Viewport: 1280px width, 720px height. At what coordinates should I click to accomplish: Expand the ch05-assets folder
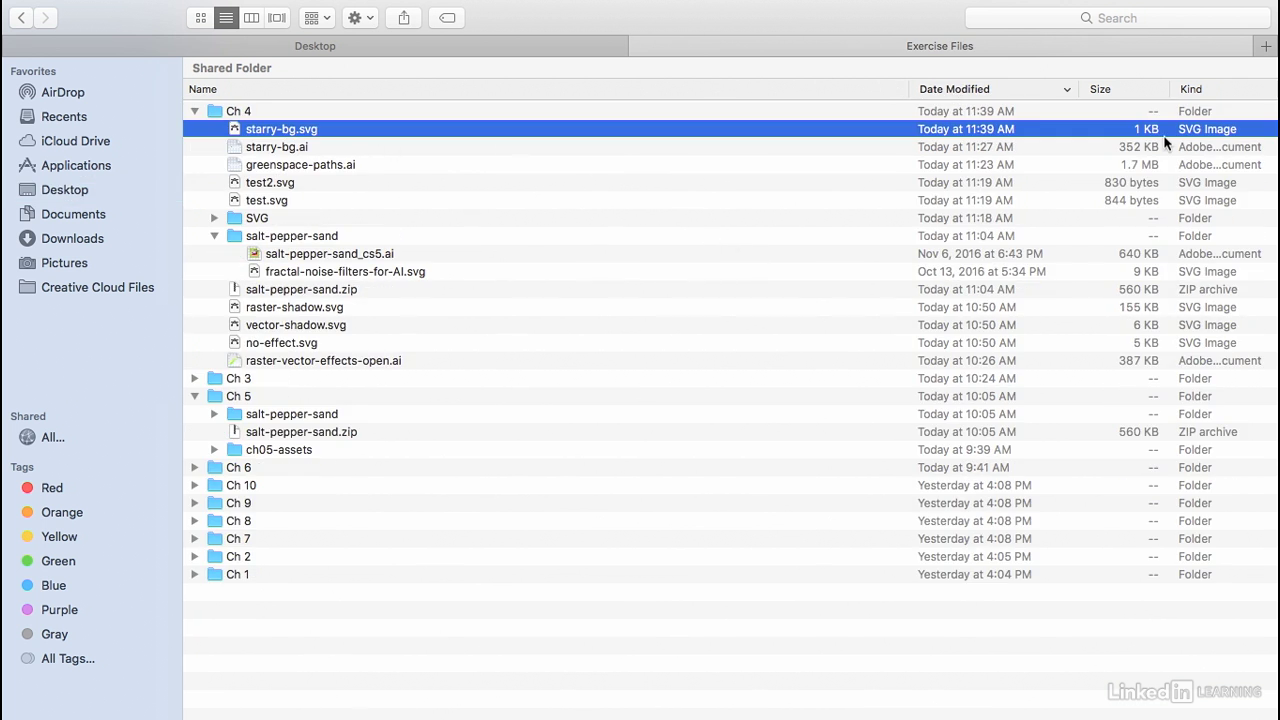coord(214,450)
